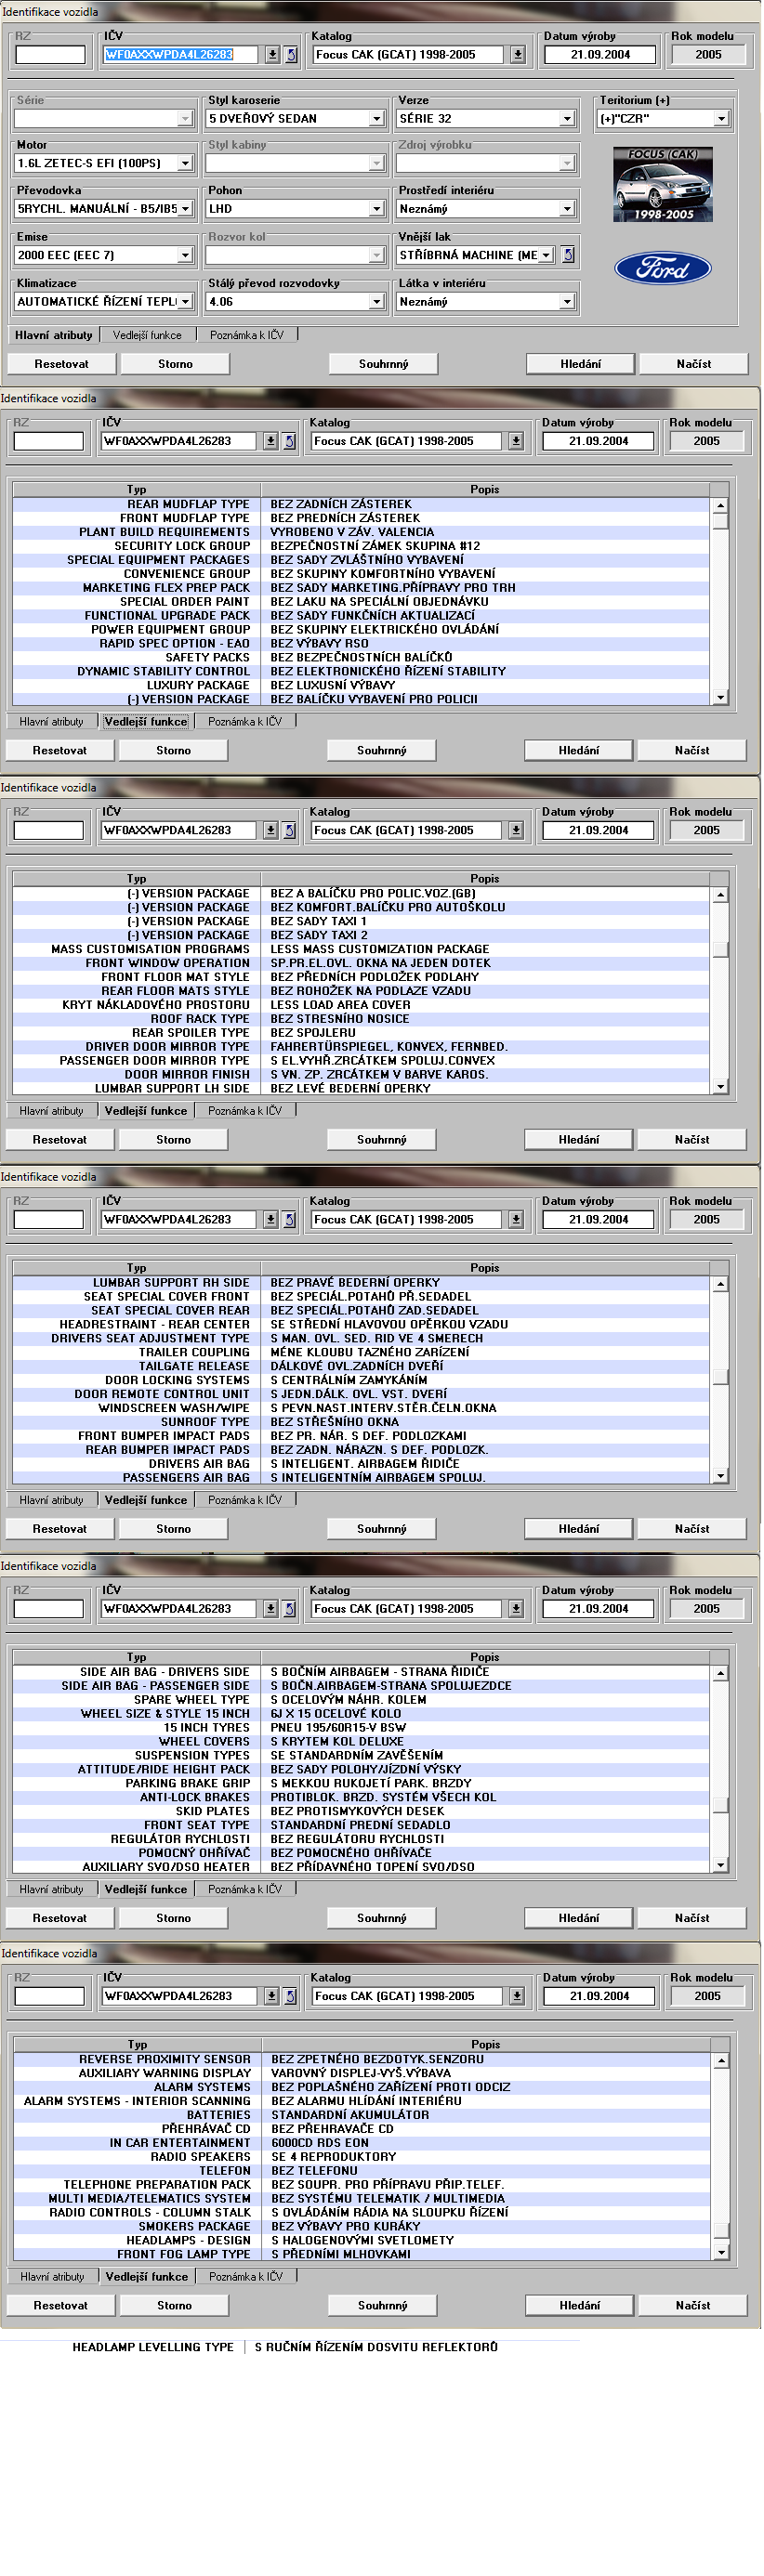
Task: Expand the Převodovka dropdown list
Action: point(185,209)
